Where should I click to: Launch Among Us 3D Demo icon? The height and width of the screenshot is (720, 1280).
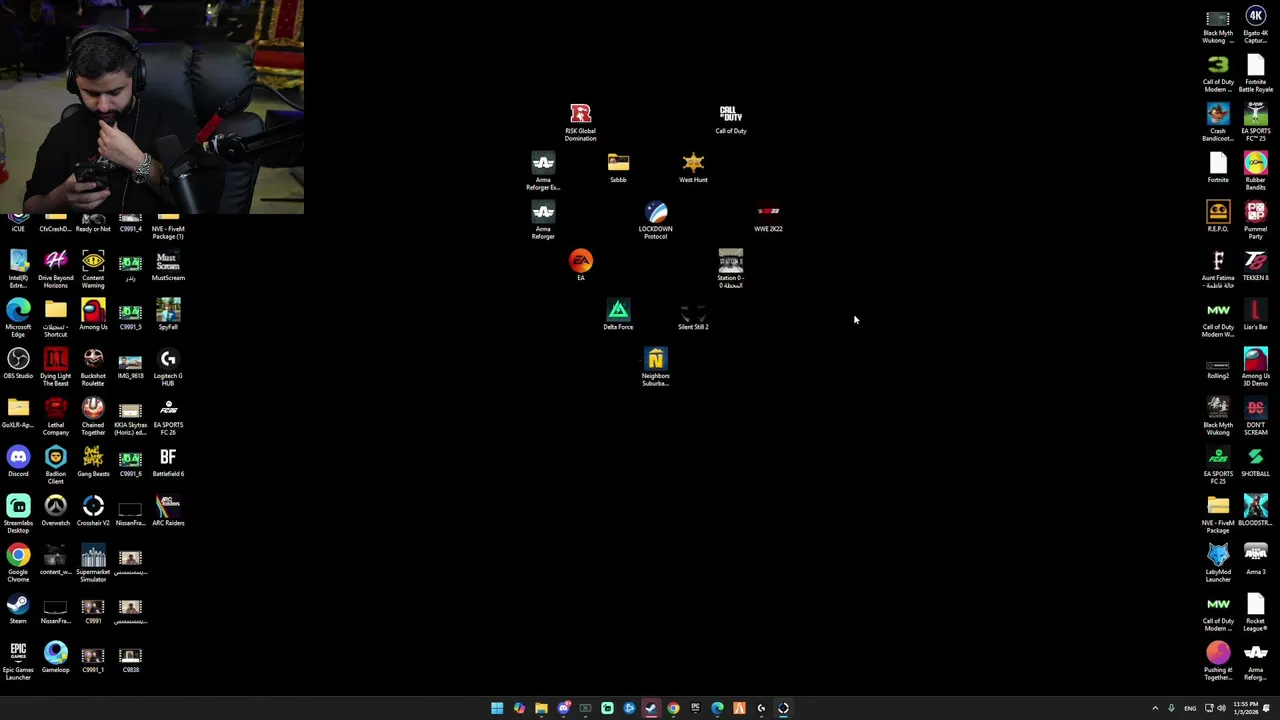1255,367
